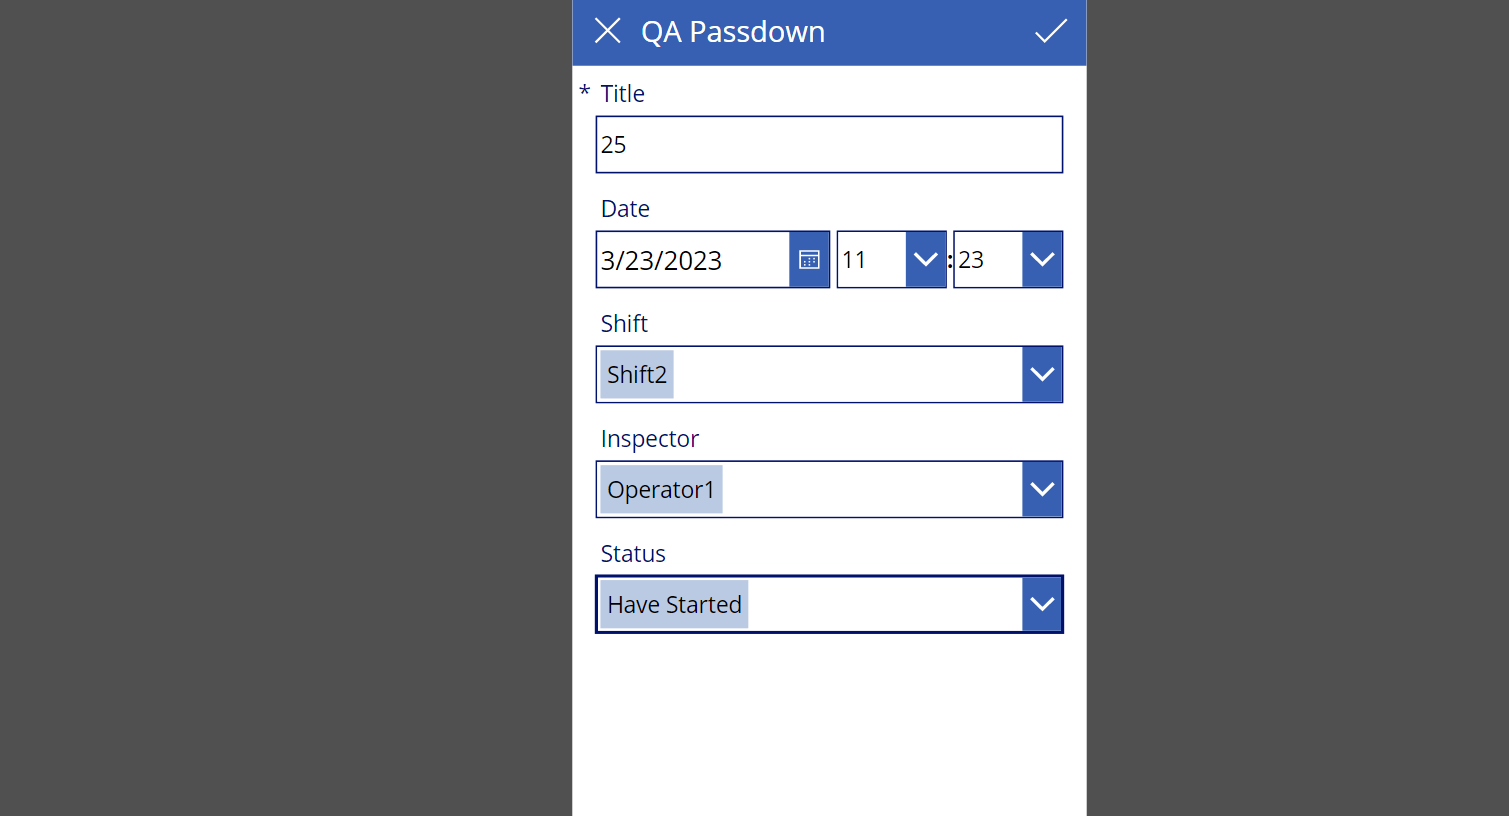Click the date field showing 3/23/2023
Viewport: 1509px width, 816px height.
point(690,259)
